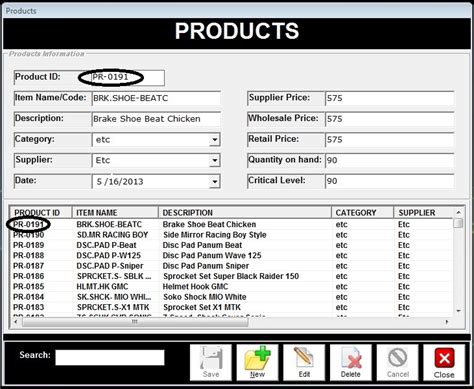The width and height of the screenshot is (474, 389).
Task: Select row PR-0191 in product list
Action: click(x=231, y=224)
